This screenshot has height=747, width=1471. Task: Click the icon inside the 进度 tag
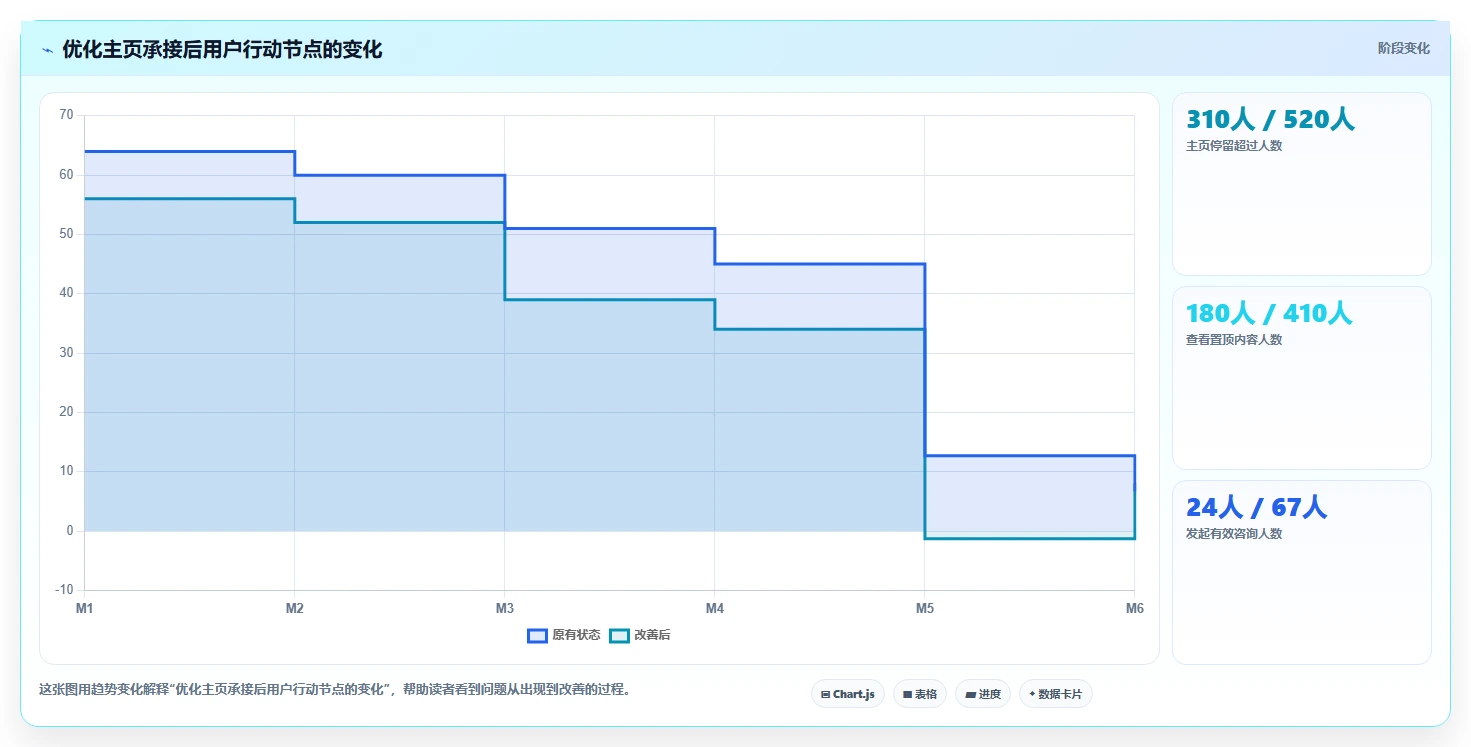point(970,694)
